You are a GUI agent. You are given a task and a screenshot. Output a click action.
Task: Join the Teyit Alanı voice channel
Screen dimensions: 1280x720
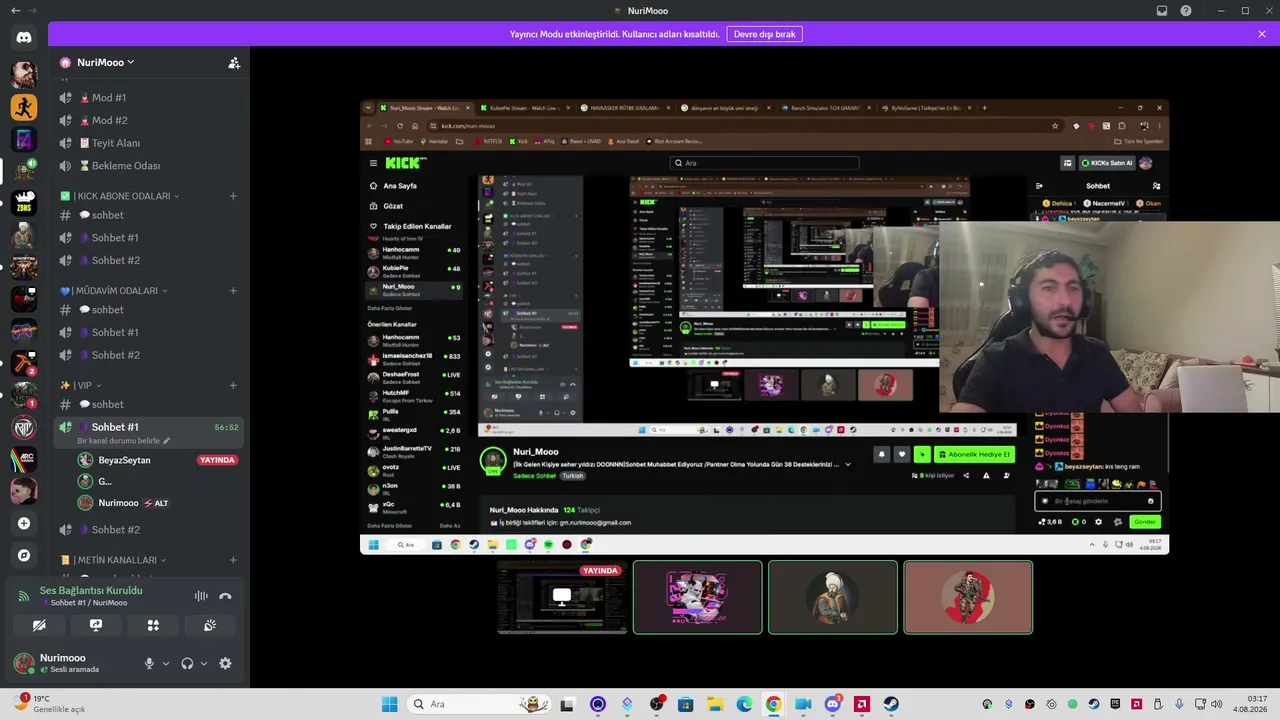coord(149,143)
